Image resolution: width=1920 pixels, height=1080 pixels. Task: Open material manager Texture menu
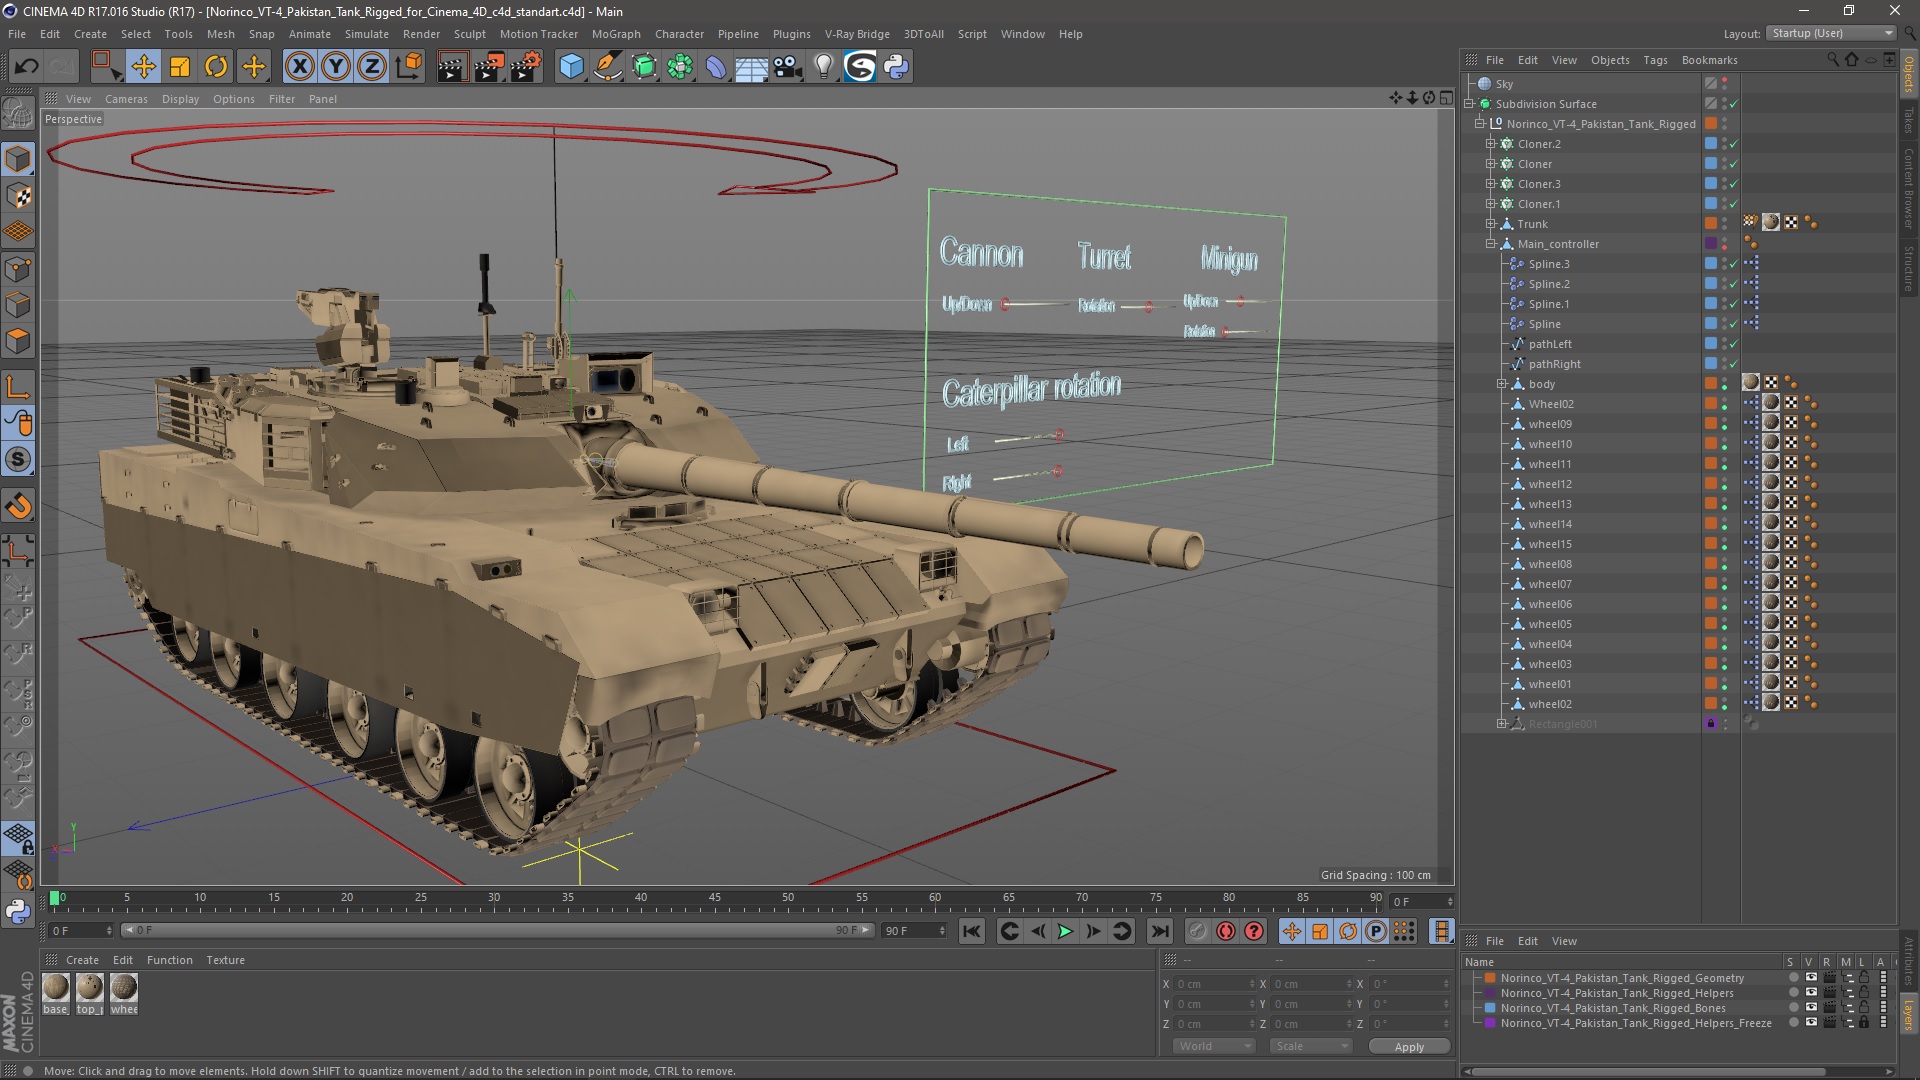pos(225,960)
